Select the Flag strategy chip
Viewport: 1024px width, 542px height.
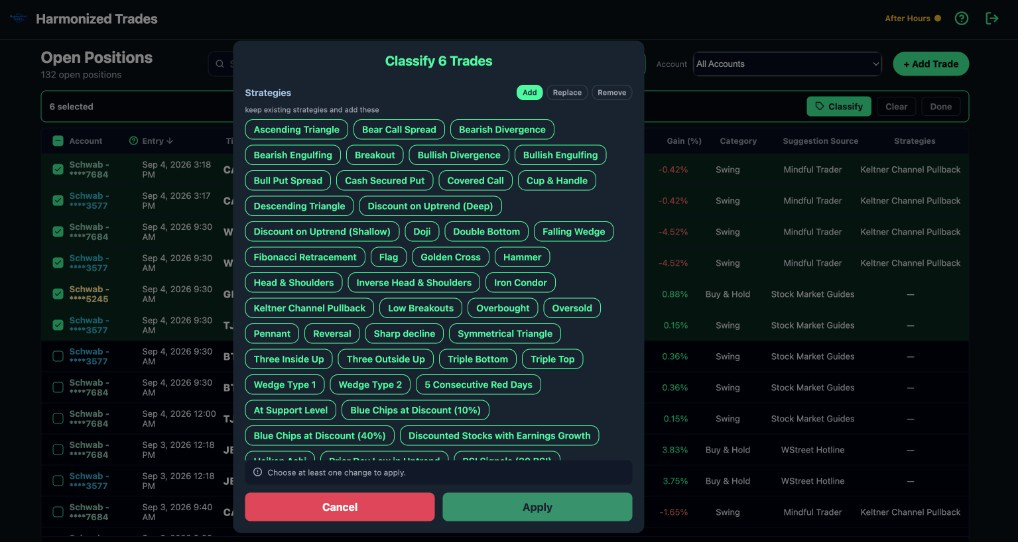389,257
